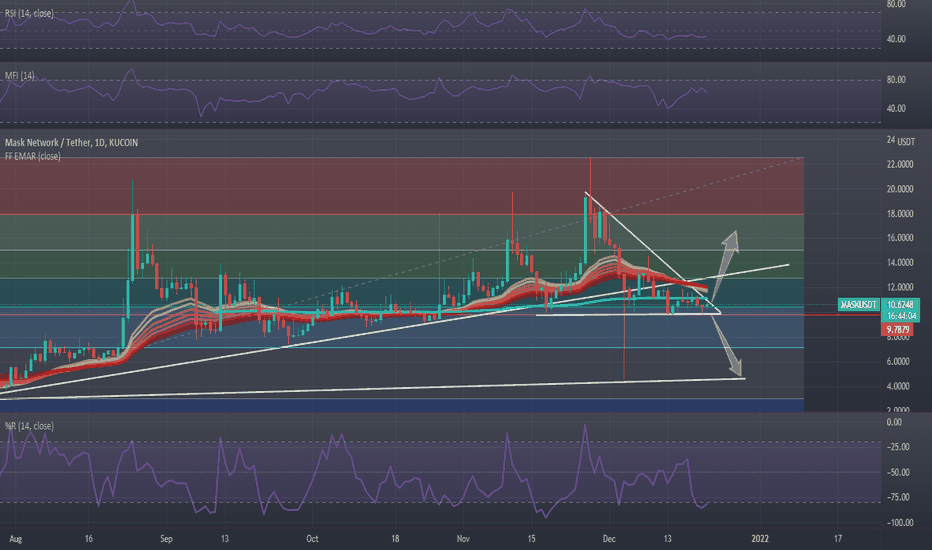932x550 pixels.
Task: Click the Oct label on time axis
Action: click(x=312, y=539)
